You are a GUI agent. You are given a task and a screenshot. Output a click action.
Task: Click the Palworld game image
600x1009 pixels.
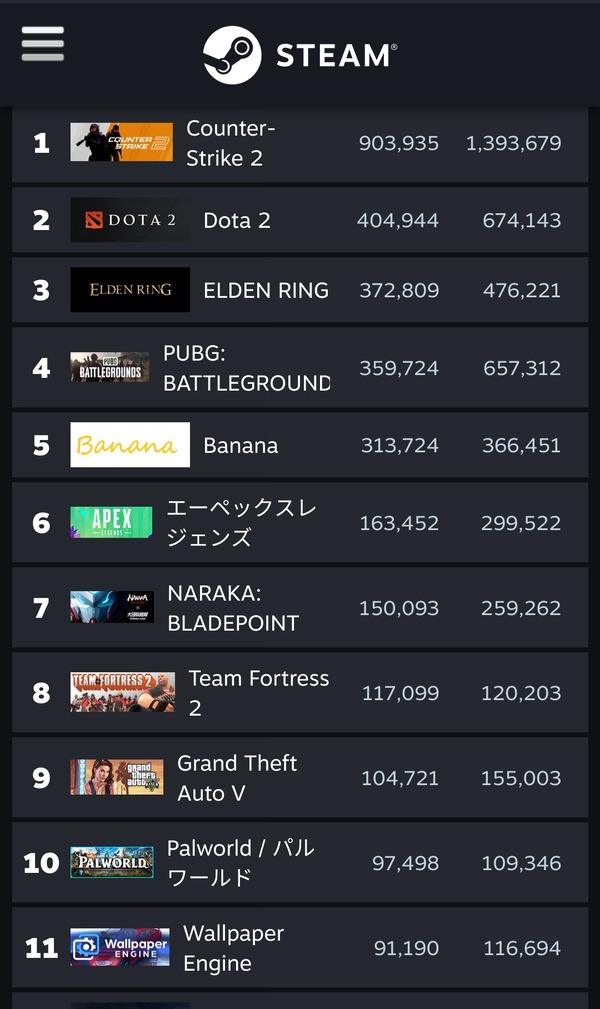112,862
